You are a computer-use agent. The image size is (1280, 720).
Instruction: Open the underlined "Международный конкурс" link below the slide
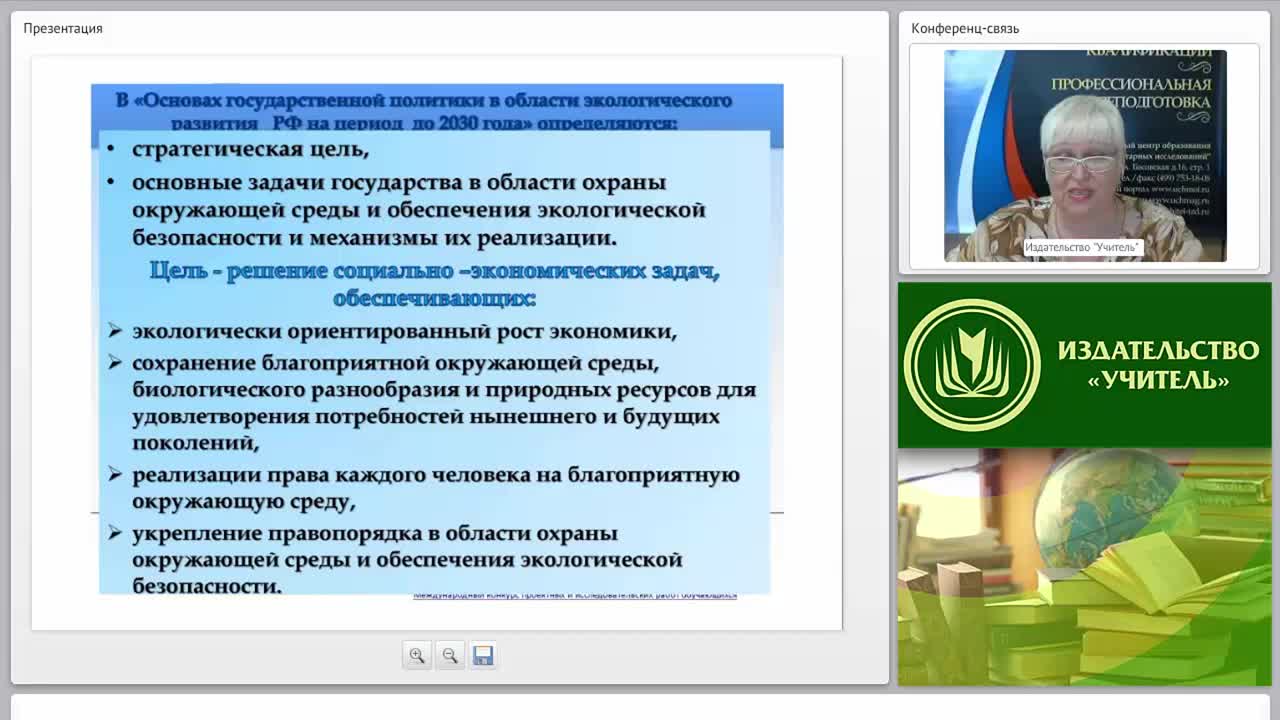pyautogui.click(x=575, y=596)
